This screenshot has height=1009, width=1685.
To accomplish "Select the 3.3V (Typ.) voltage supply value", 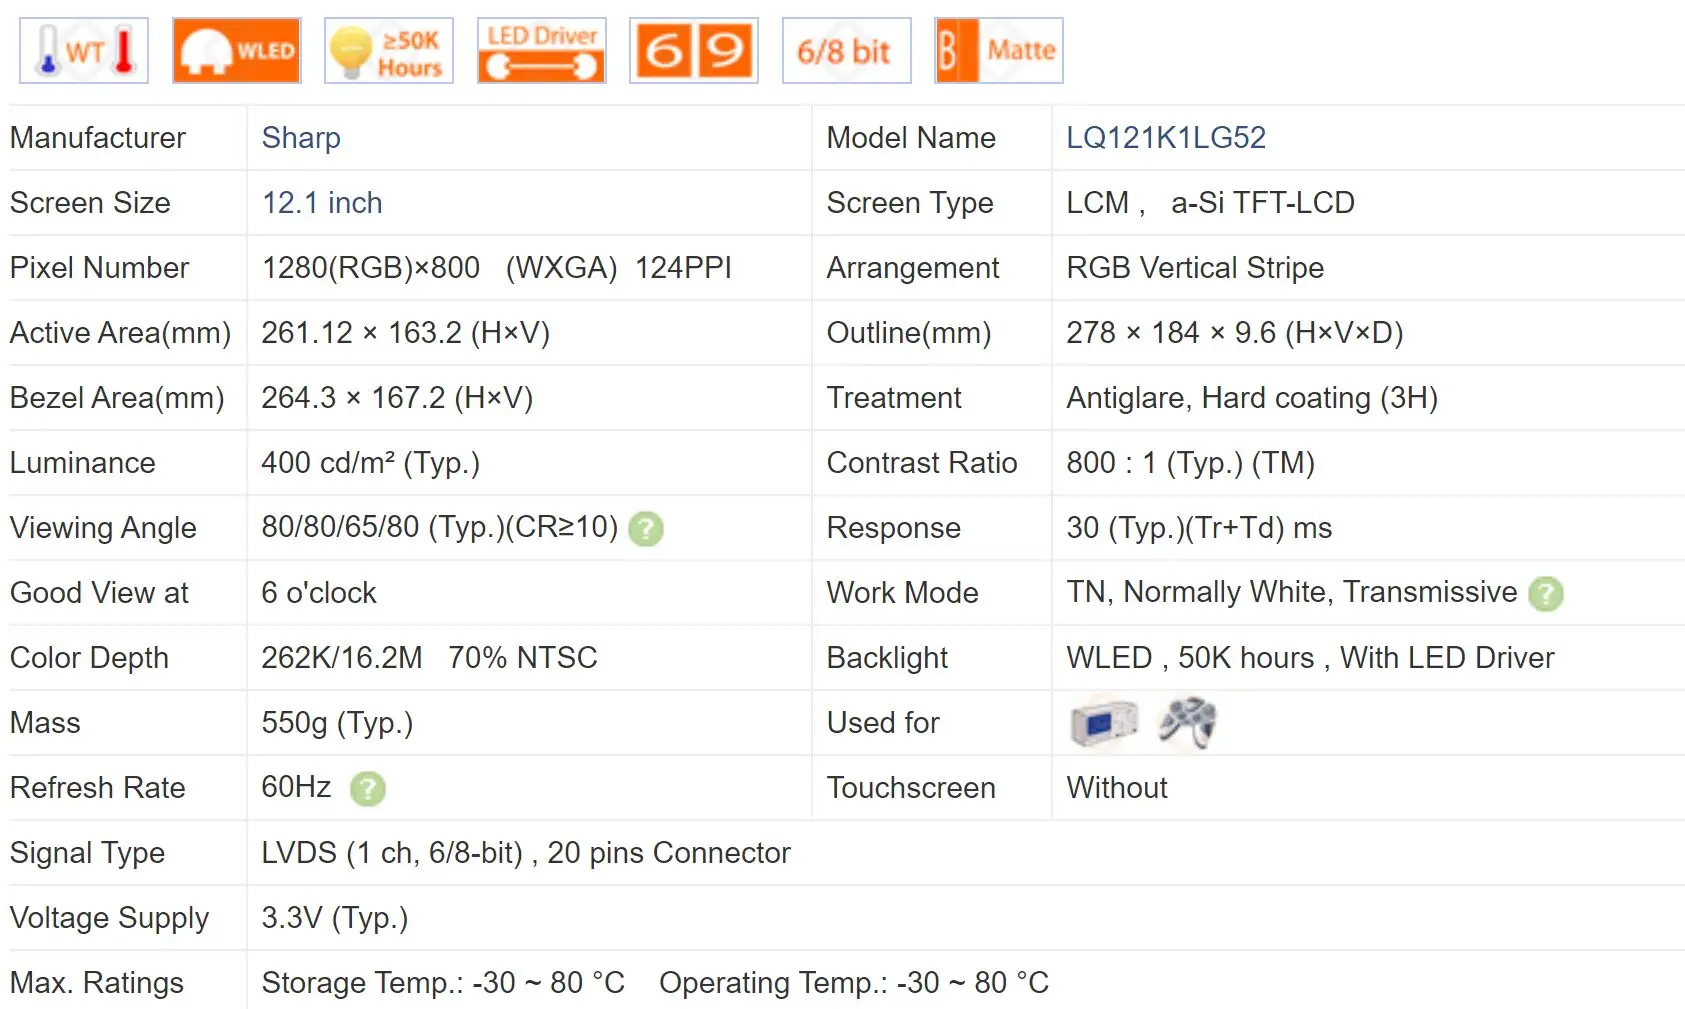I will click(335, 918).
